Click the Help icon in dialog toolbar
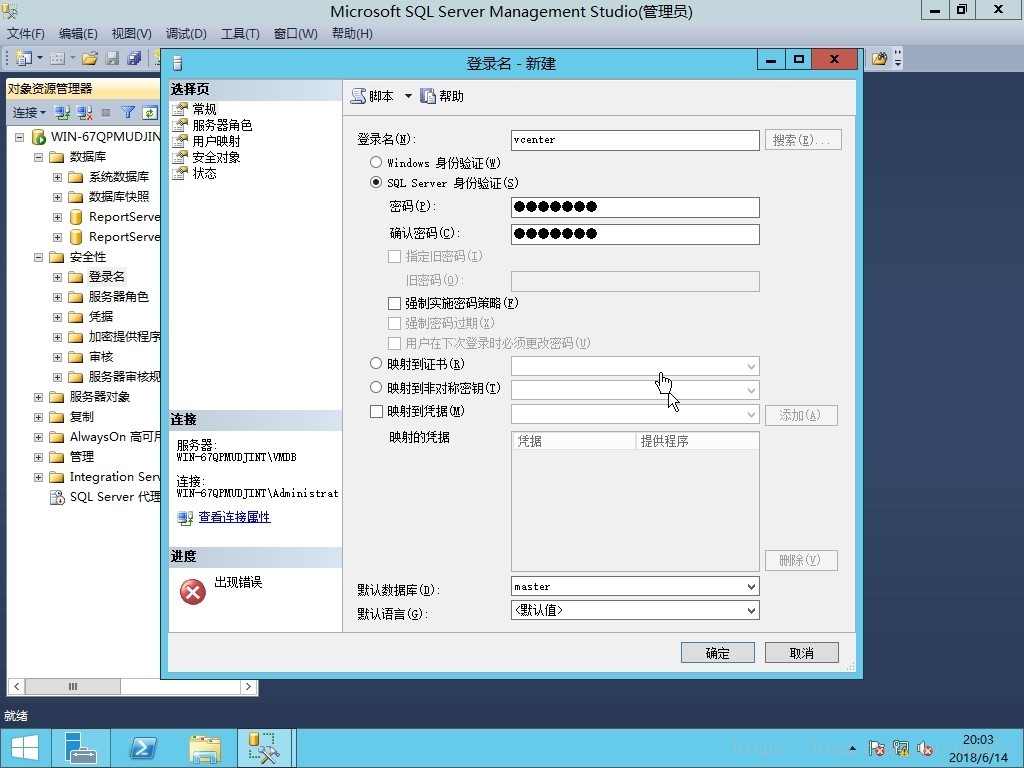 [x=428, y=96]
